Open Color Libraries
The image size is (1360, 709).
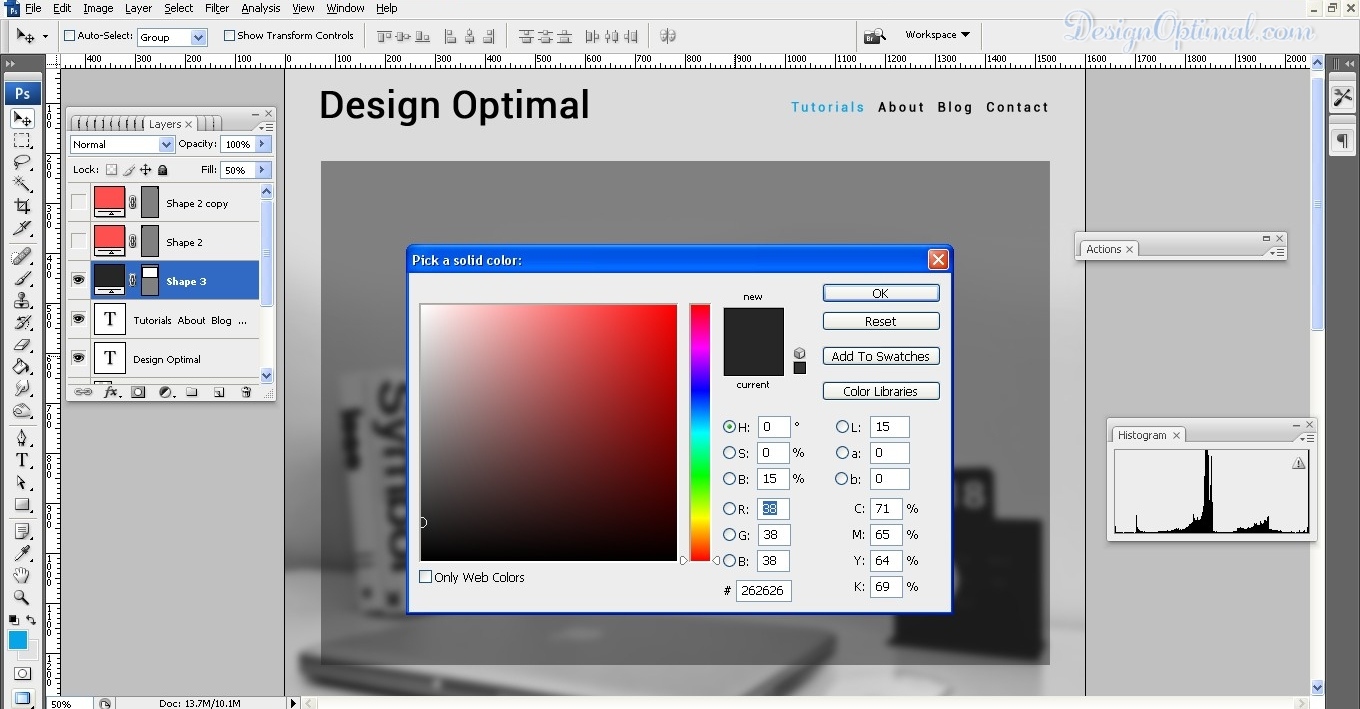(881, 391)
